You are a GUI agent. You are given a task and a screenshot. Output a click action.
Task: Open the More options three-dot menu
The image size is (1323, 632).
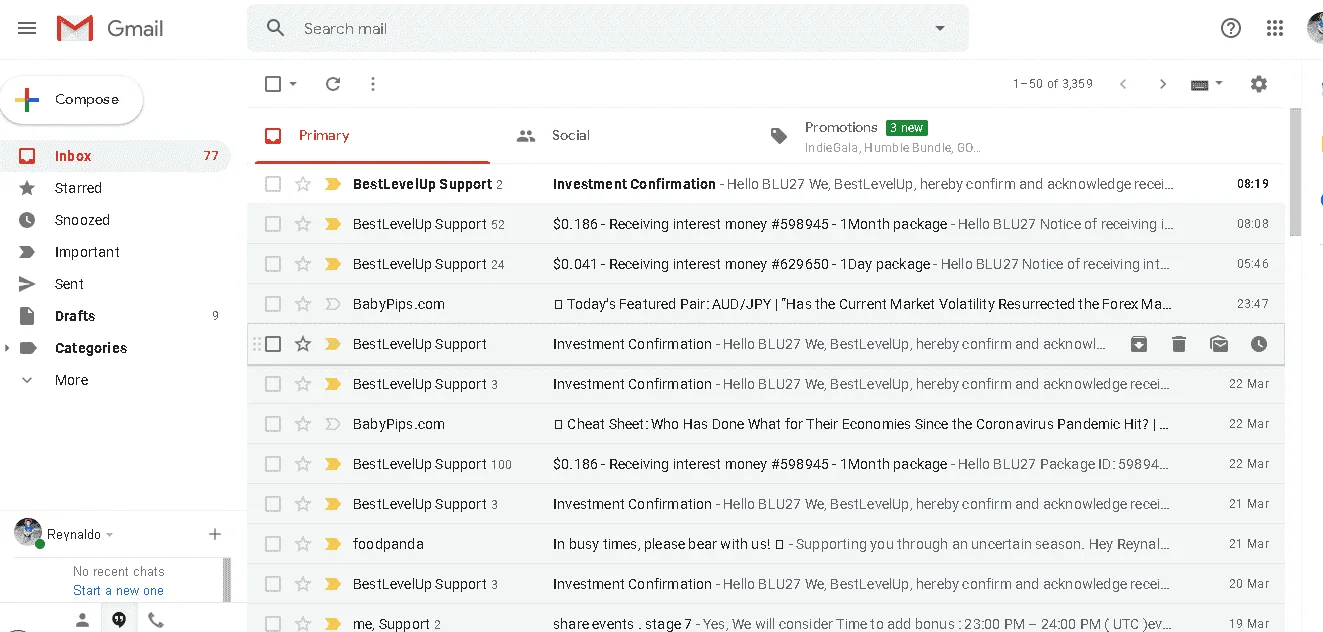373,84
